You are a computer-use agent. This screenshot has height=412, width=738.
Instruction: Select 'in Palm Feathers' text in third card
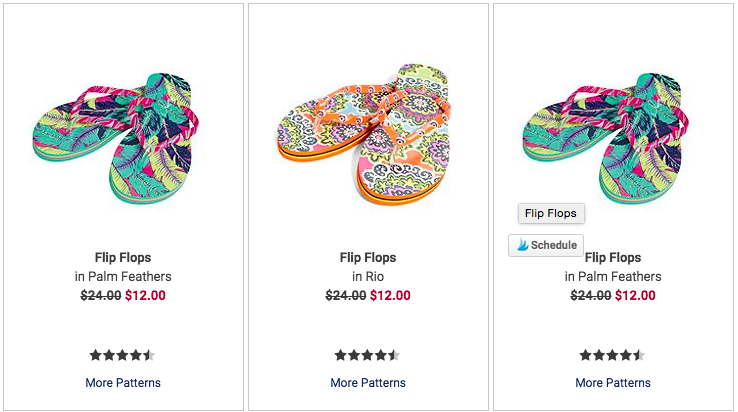tap(613, 276)
